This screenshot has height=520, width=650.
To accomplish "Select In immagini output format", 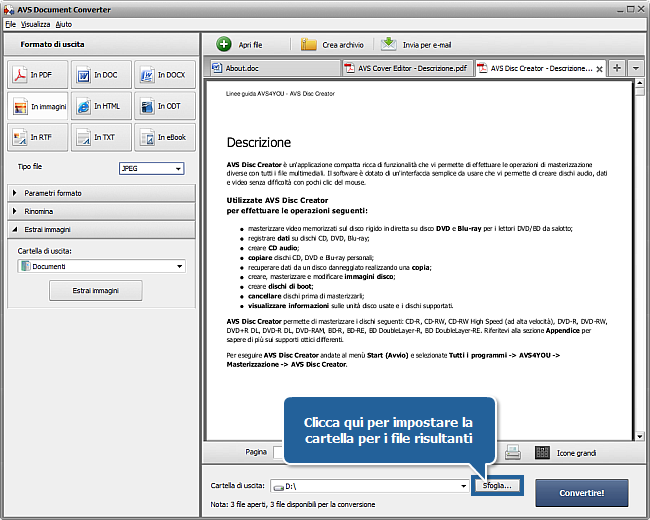I will tap(37, 106).
